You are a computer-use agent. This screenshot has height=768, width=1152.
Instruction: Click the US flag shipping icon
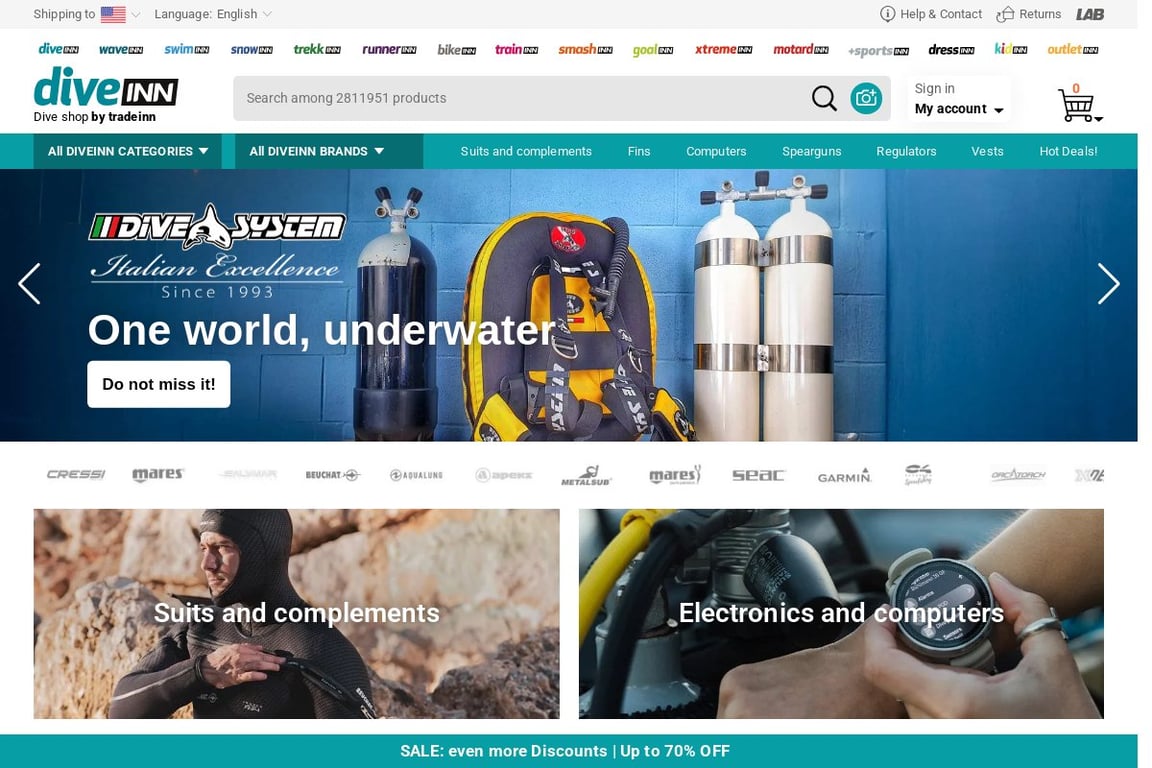pos(113,14)
